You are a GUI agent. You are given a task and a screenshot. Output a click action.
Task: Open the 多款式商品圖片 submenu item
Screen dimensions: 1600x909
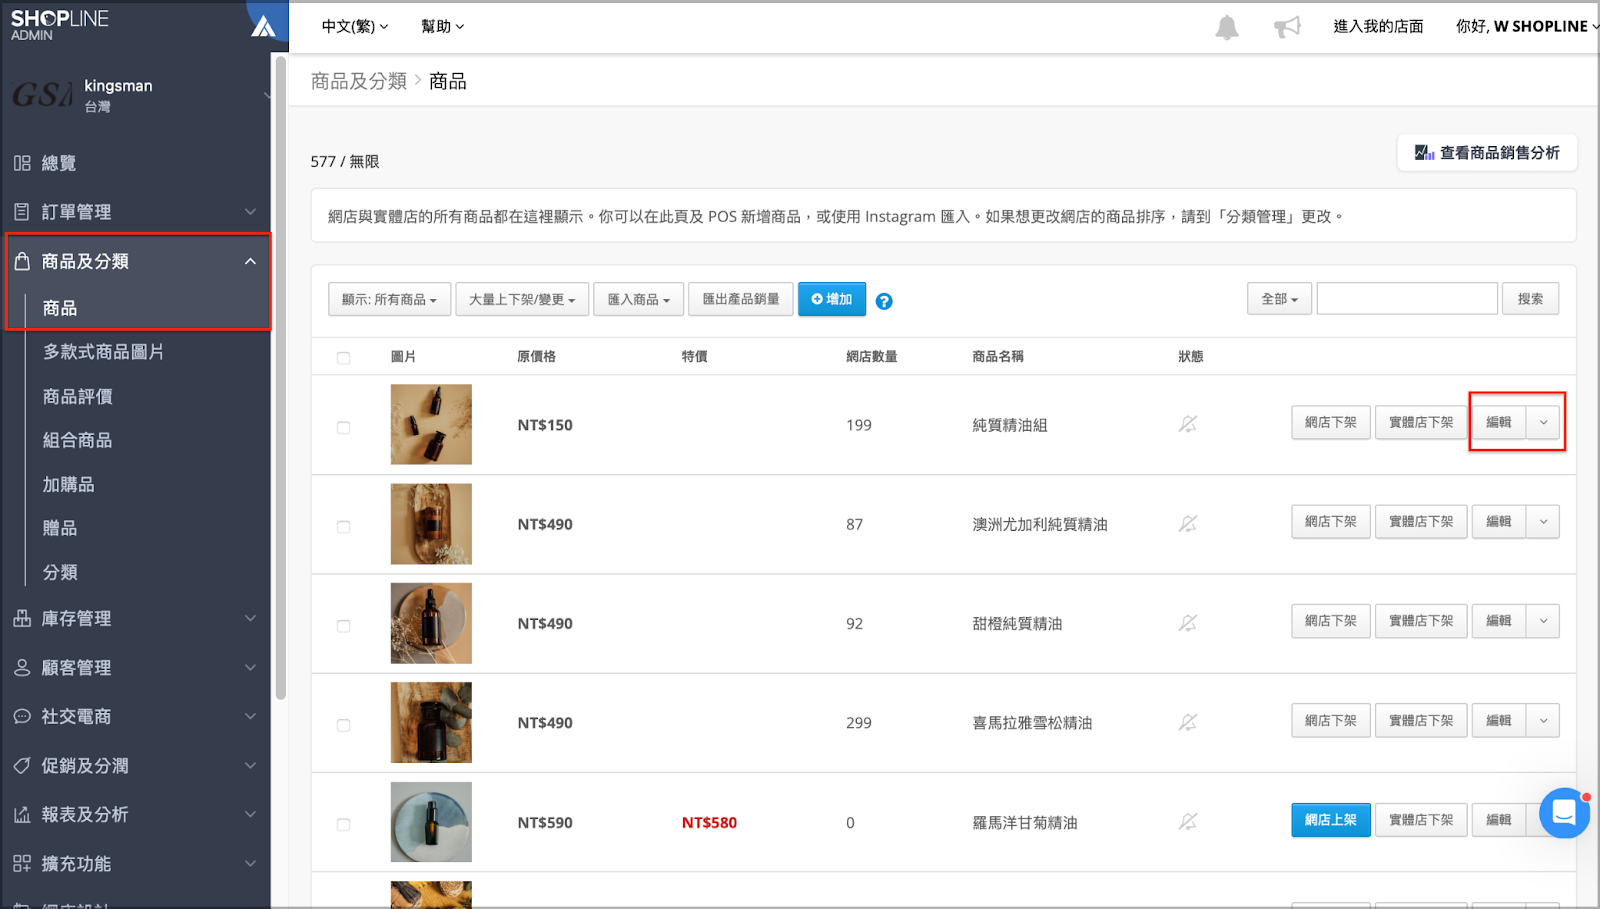click(x=103, y=352)
